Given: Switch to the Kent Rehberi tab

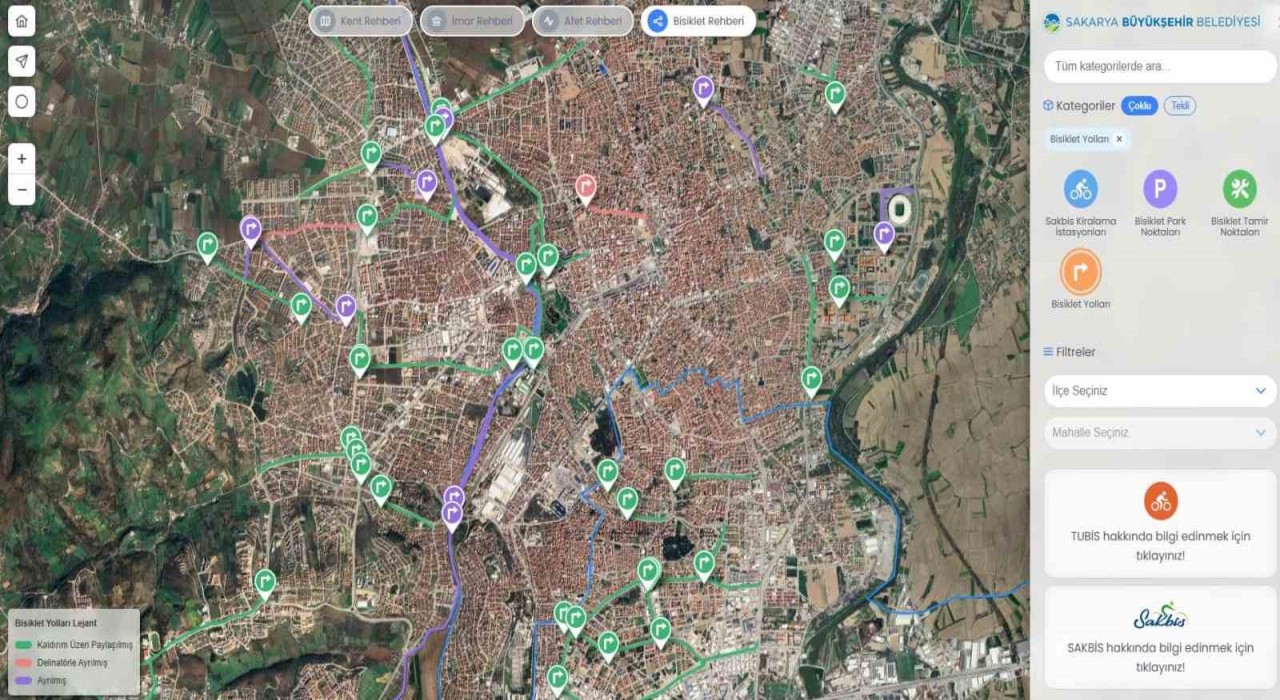Looking at the screenshot, I should (361, 21).
